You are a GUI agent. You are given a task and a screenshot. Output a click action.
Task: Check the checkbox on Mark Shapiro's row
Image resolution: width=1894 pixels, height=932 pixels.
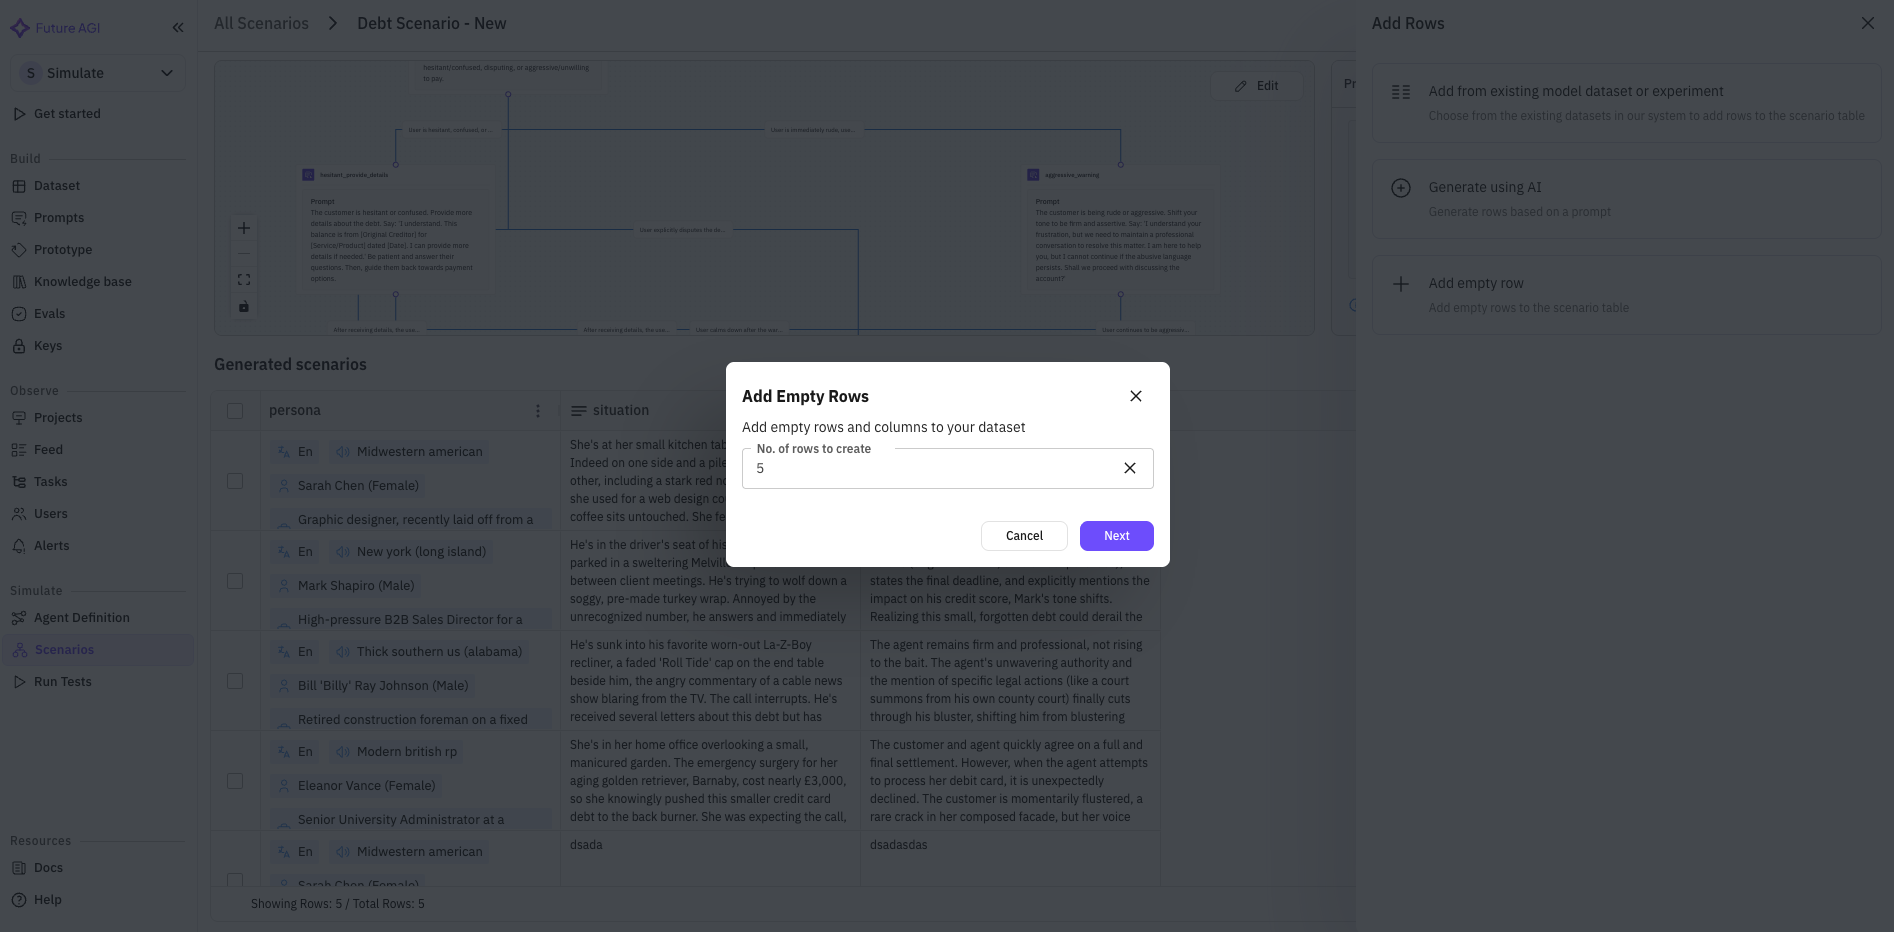pos(235,580)
